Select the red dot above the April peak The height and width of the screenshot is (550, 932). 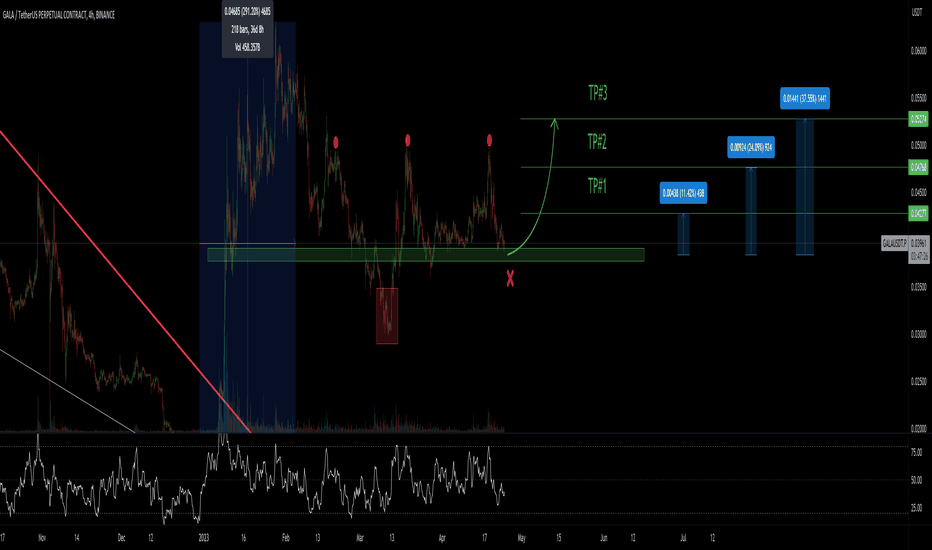coord(489,140)
